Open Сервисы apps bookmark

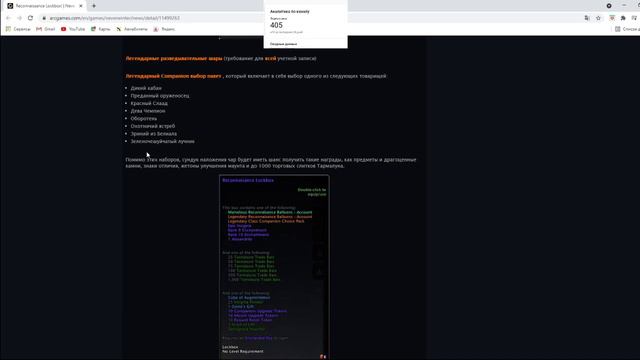(18, 29)
